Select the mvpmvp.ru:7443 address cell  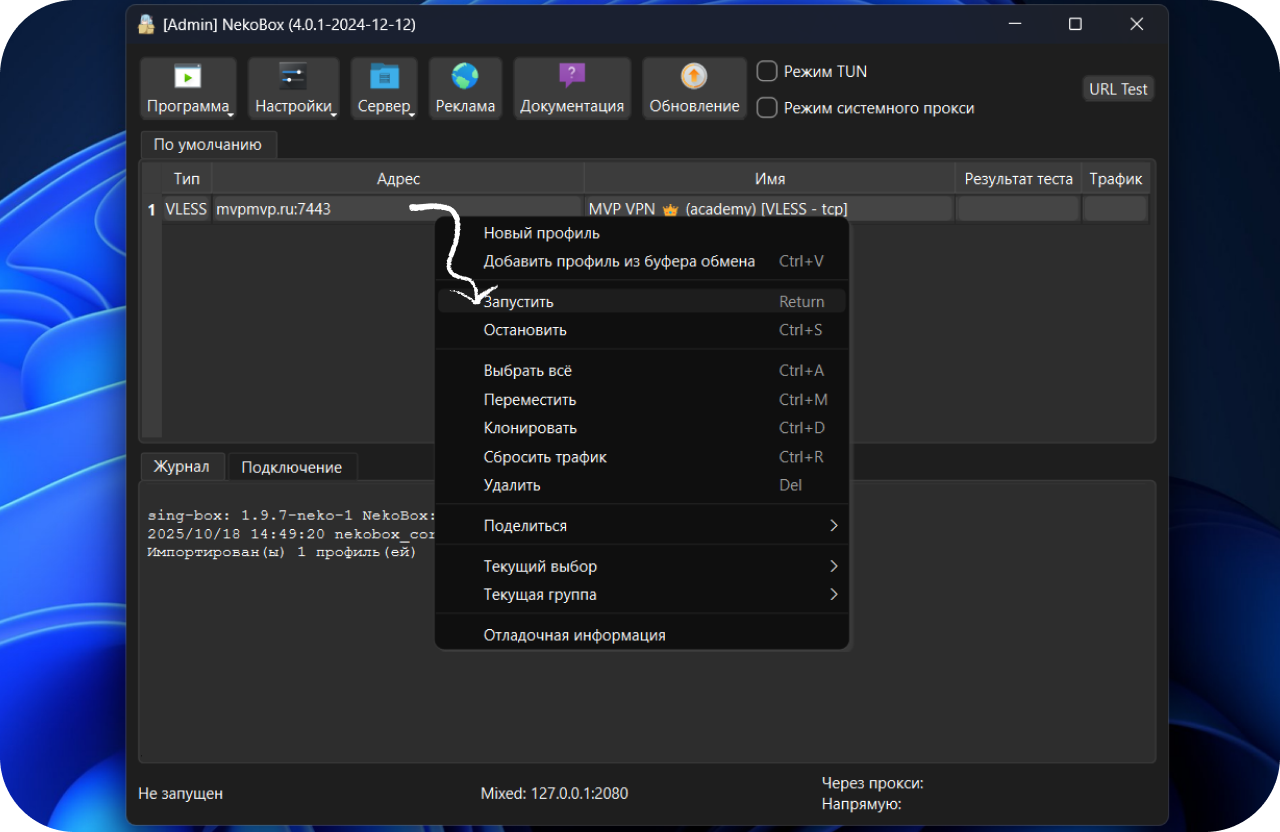click(x=300, y=209)
